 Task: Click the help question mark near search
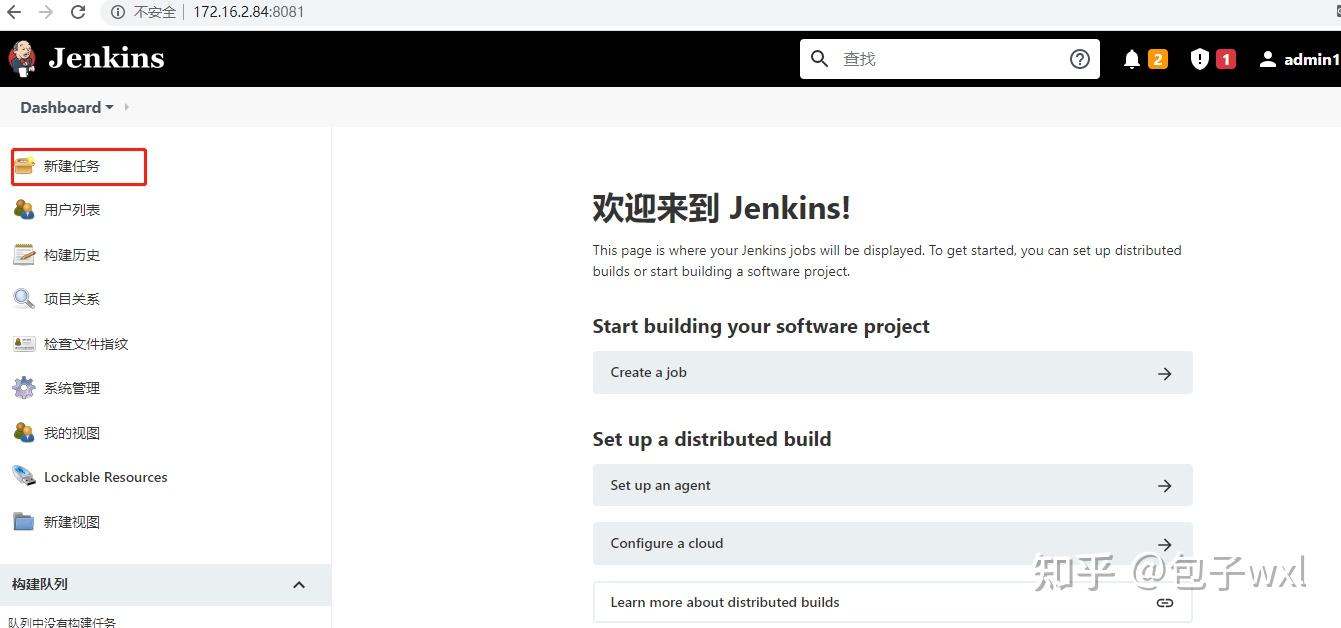(x=1079, y=58)
